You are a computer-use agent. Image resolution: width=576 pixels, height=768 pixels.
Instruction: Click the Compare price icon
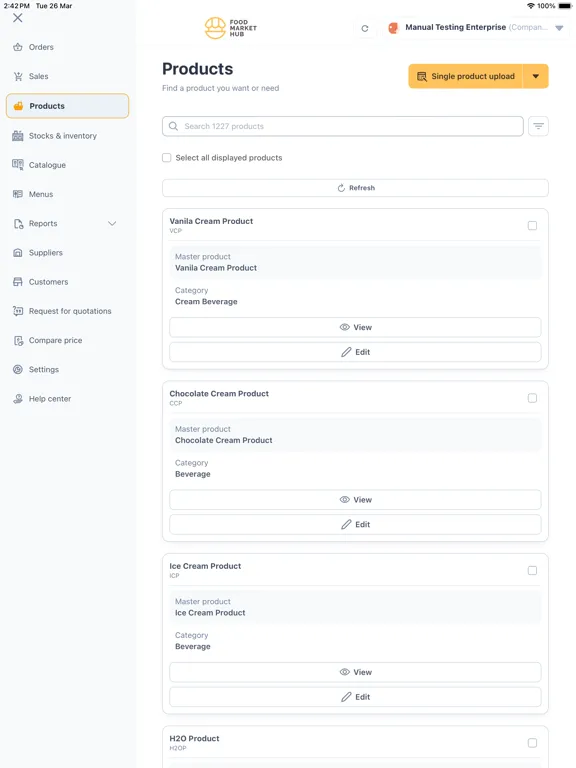point(18,340)
